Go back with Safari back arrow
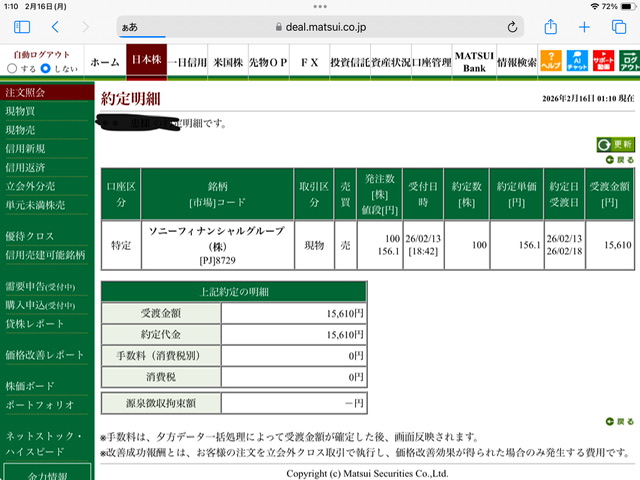This screenshot has height=480, width=640. (56, 27)
